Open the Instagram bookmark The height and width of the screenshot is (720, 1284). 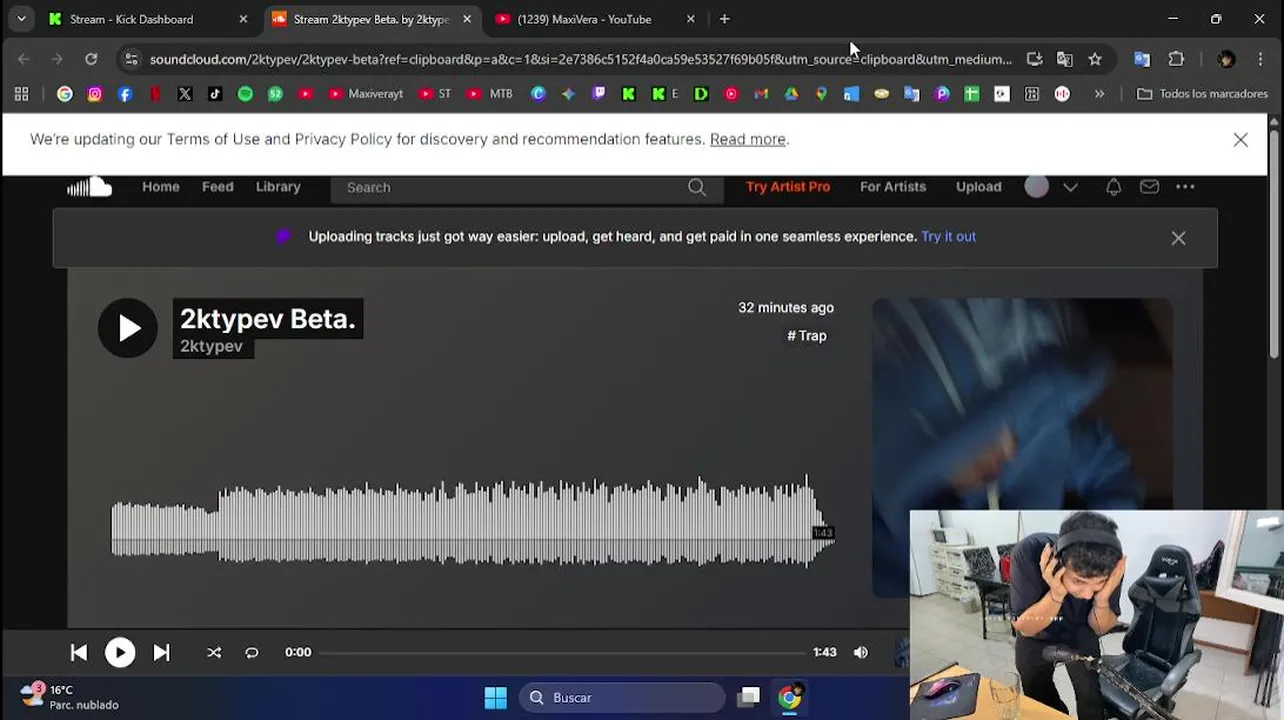pos(95,94)
